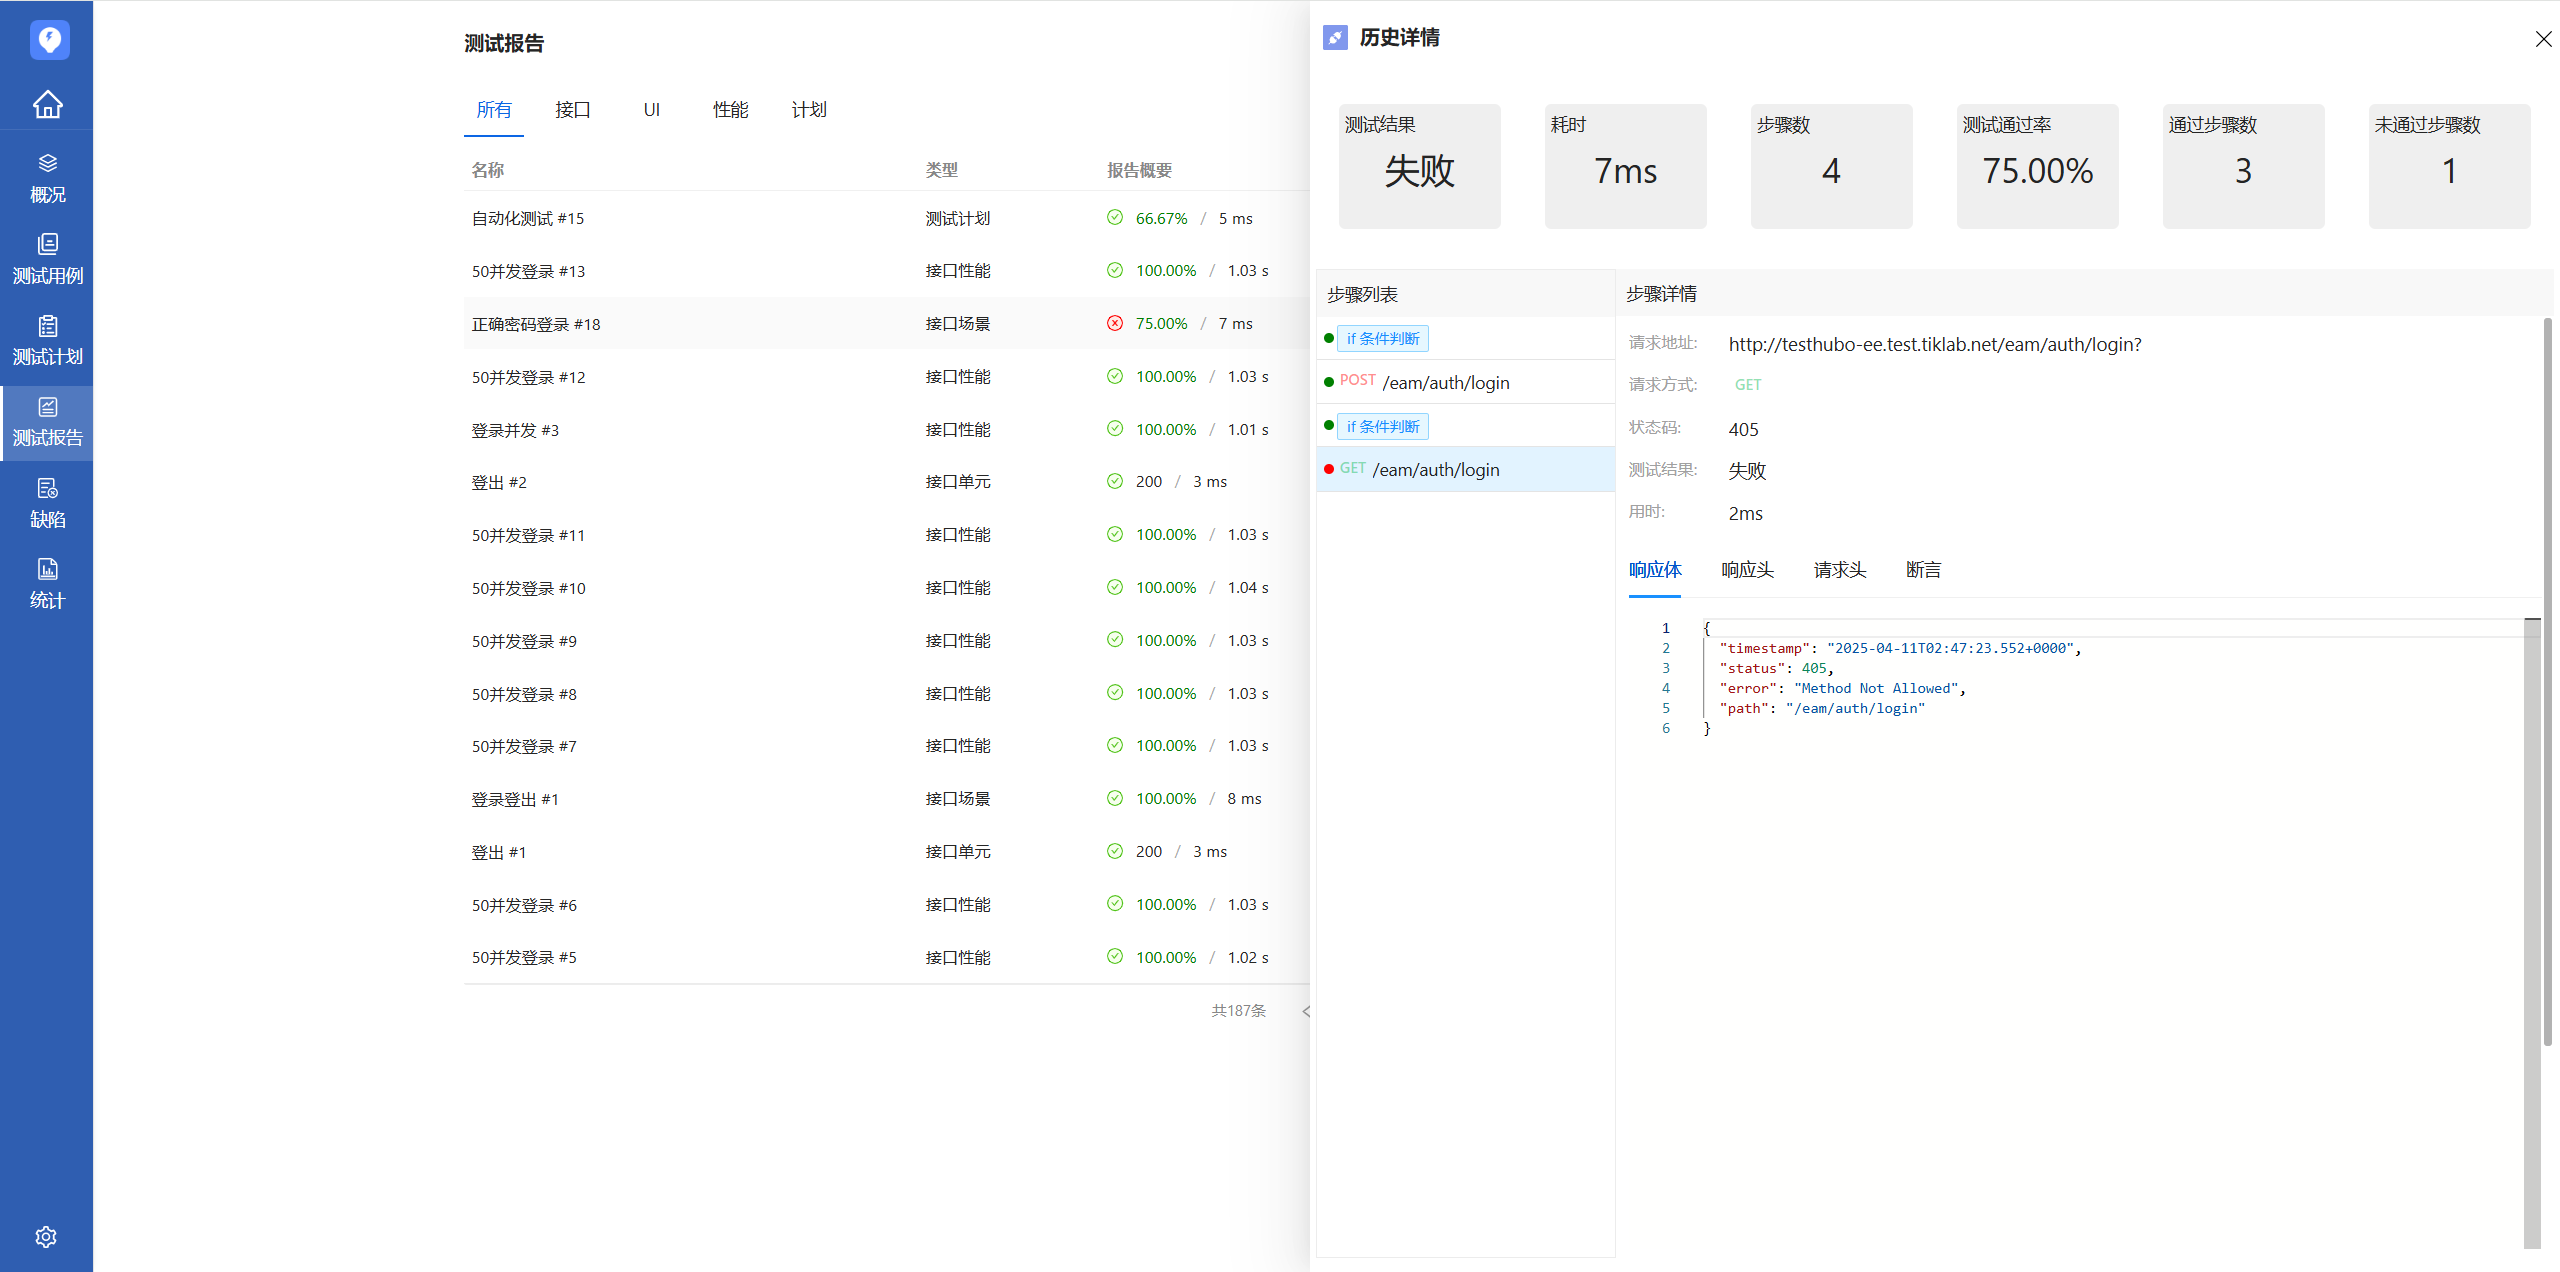Open the 测试用例 test cases section

(47, 259)
